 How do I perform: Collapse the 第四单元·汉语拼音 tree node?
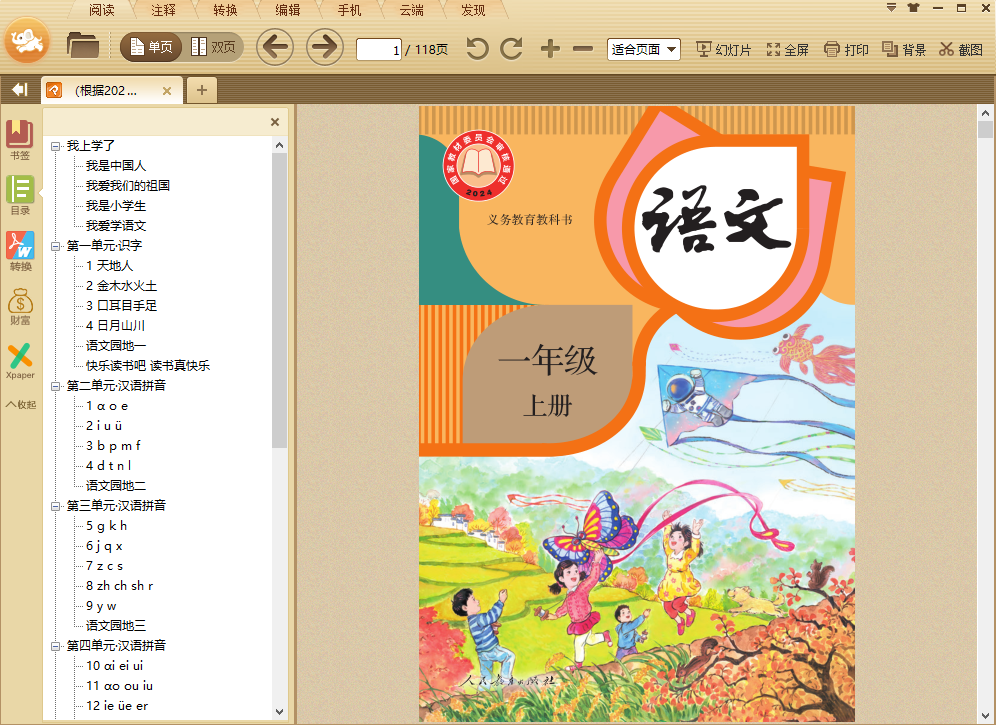55,646
